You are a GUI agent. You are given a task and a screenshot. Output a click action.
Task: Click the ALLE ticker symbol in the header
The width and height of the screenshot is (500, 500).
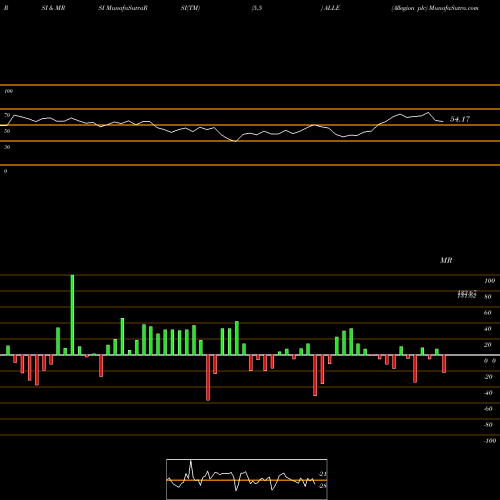point(331,8)
